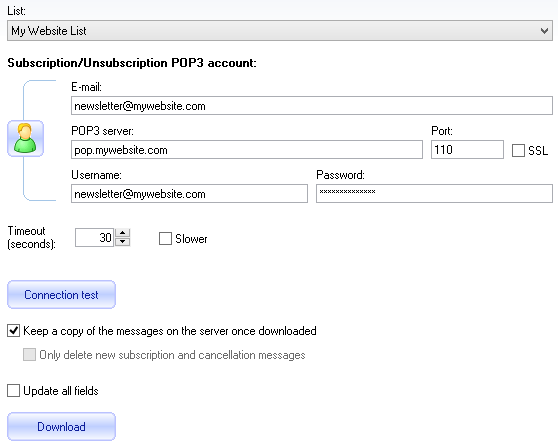Uncheck Keep a copy of messages
Screen dimensions: 558x443
click(14, 331)
